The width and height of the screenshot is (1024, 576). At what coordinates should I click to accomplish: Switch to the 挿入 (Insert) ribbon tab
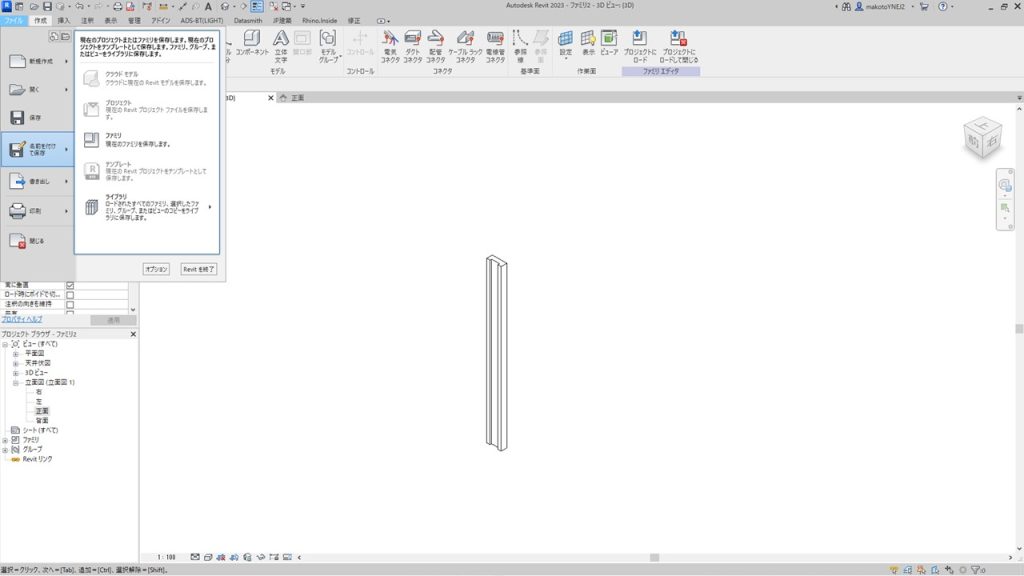[64, 21]
